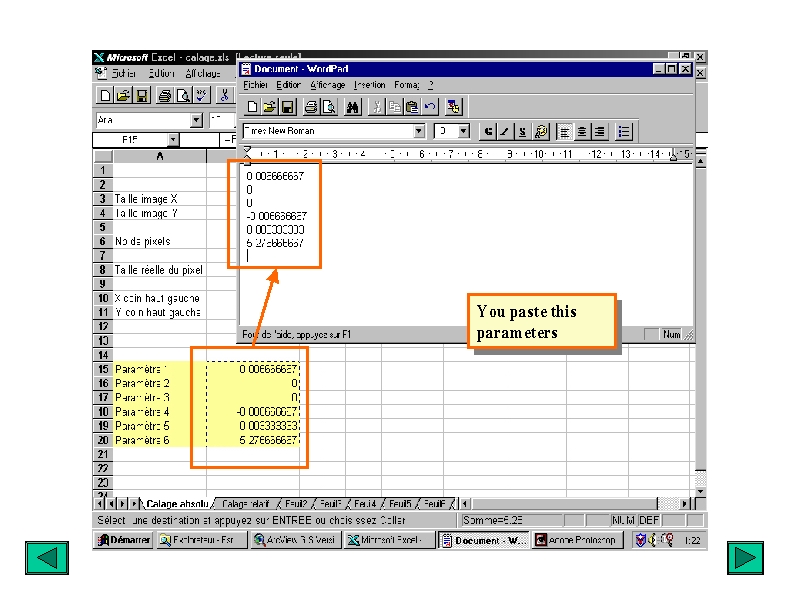Open WordPad Affichage menu
Viewport: 800px width, 600px height.
coord(328,85)
